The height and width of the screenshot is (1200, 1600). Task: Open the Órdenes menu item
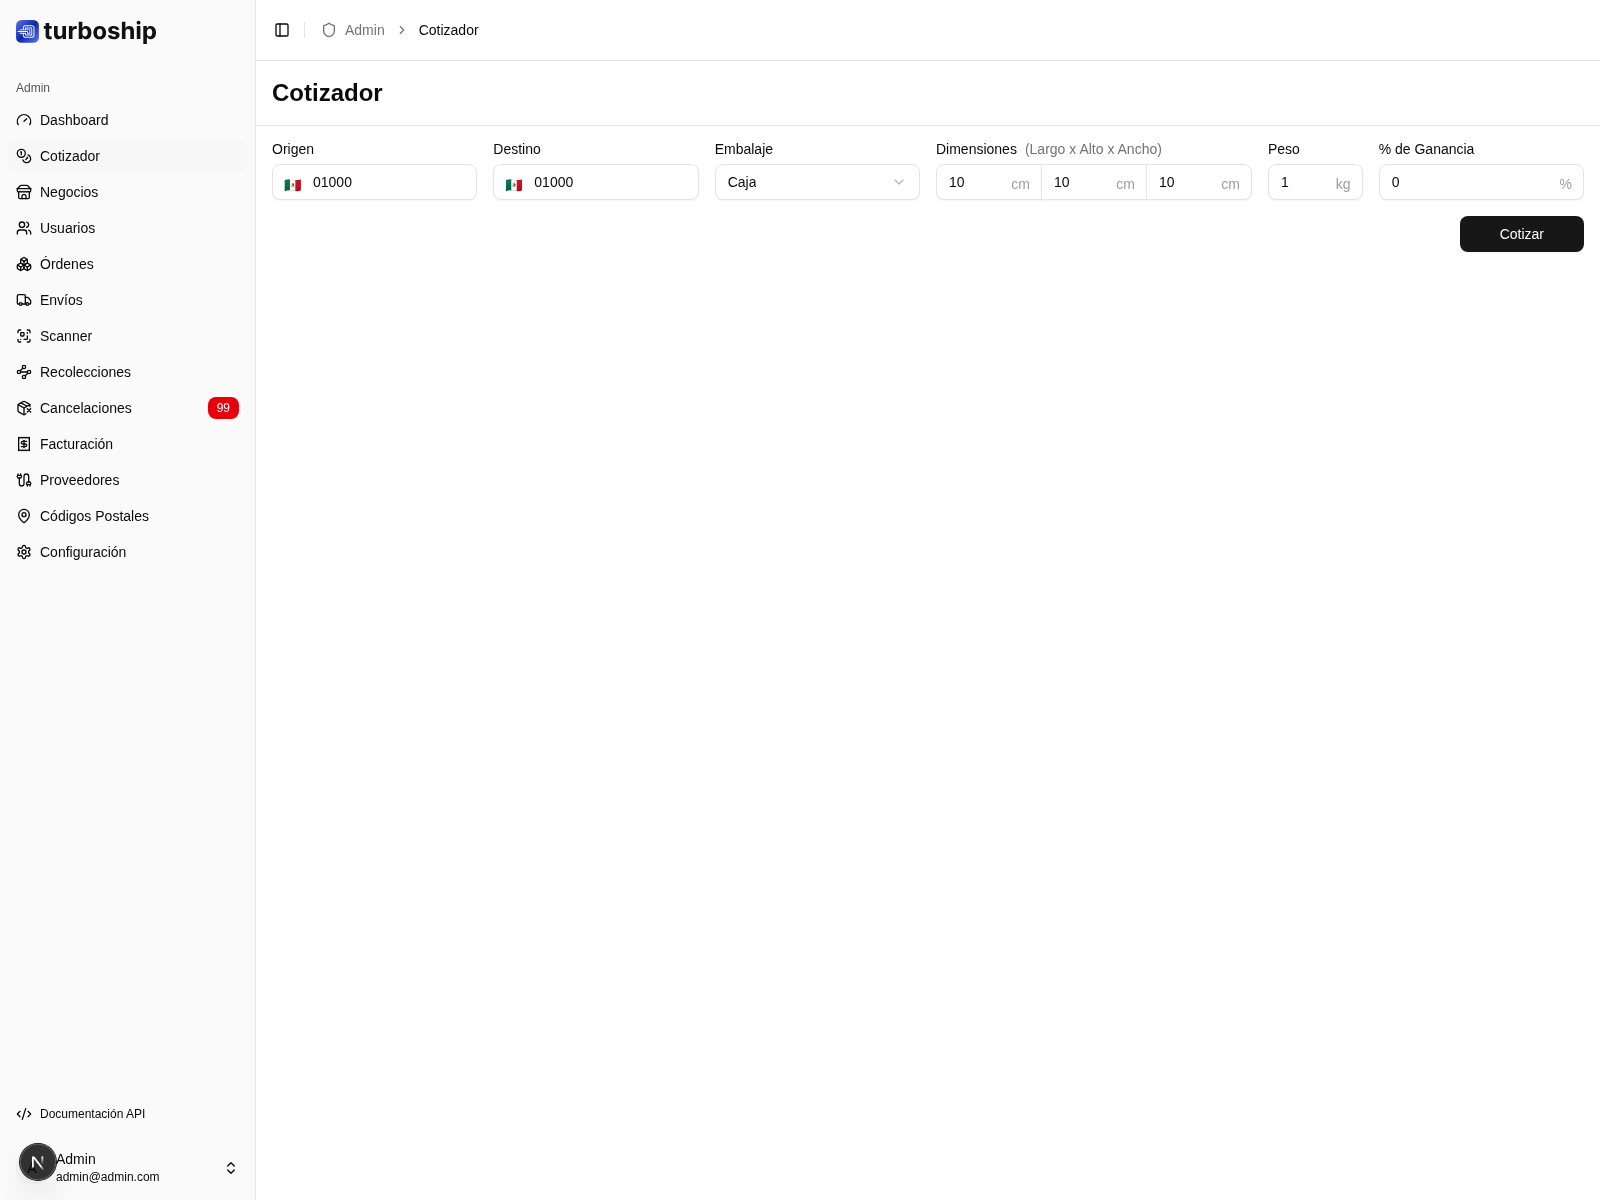coord(67,264)
